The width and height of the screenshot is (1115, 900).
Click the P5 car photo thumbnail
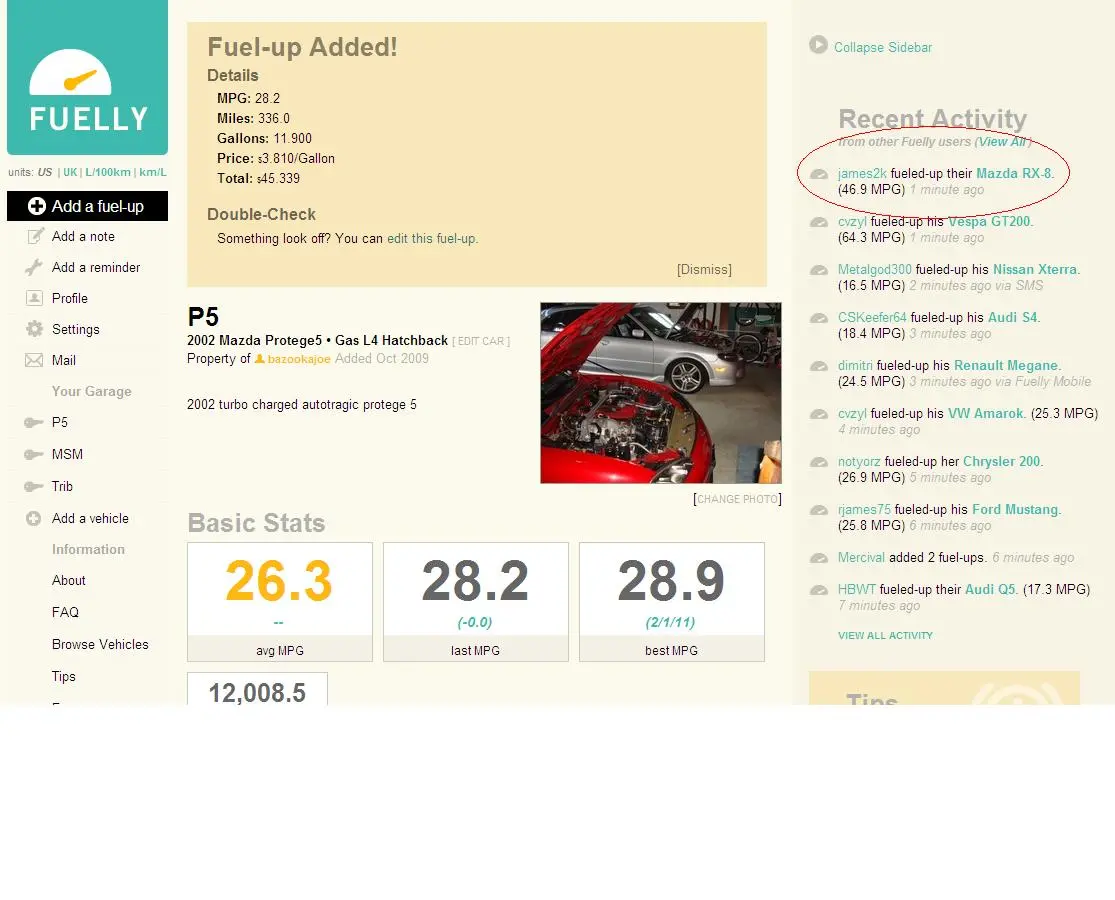point(660,393)
